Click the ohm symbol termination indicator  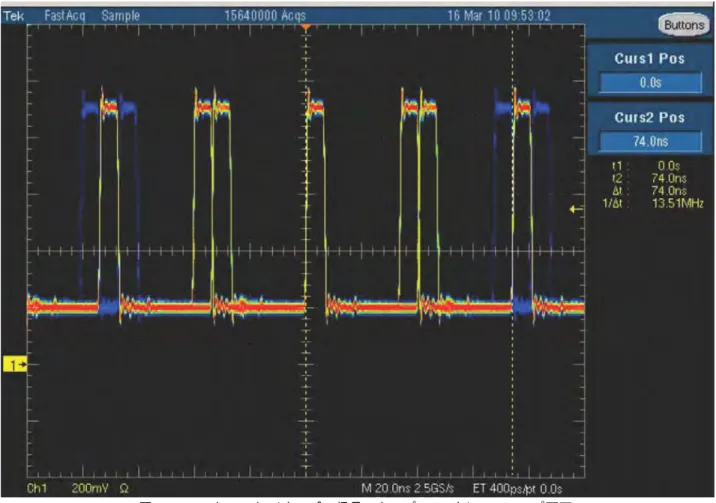124,489
